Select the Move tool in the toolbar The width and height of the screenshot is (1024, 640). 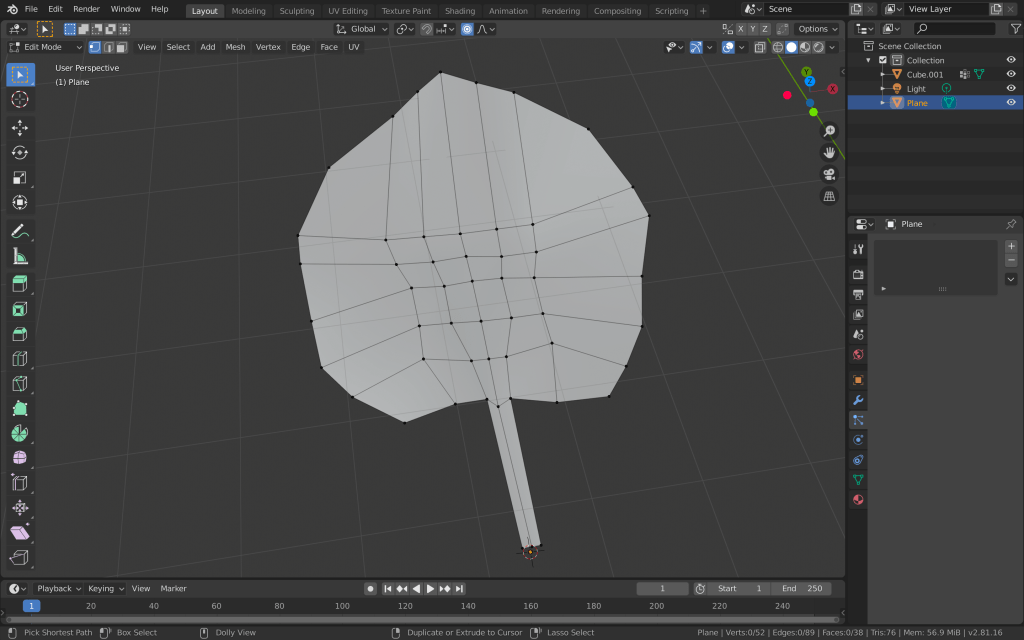pyautogui.click(x=20, y=127)
